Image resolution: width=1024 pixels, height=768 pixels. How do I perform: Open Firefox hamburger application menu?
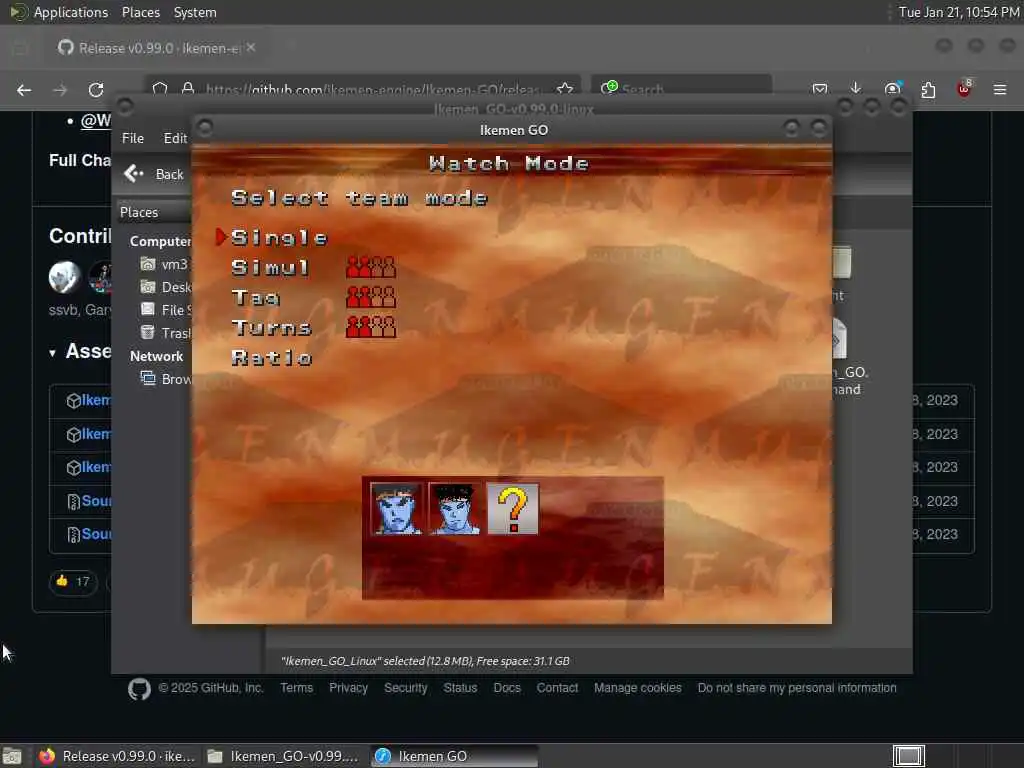[1000, 89]
